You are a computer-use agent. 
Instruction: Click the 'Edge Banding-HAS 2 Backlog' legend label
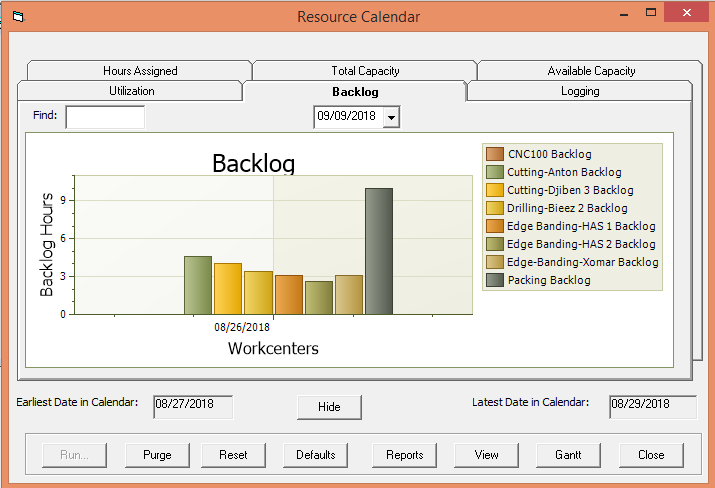[x=581, y=244]
